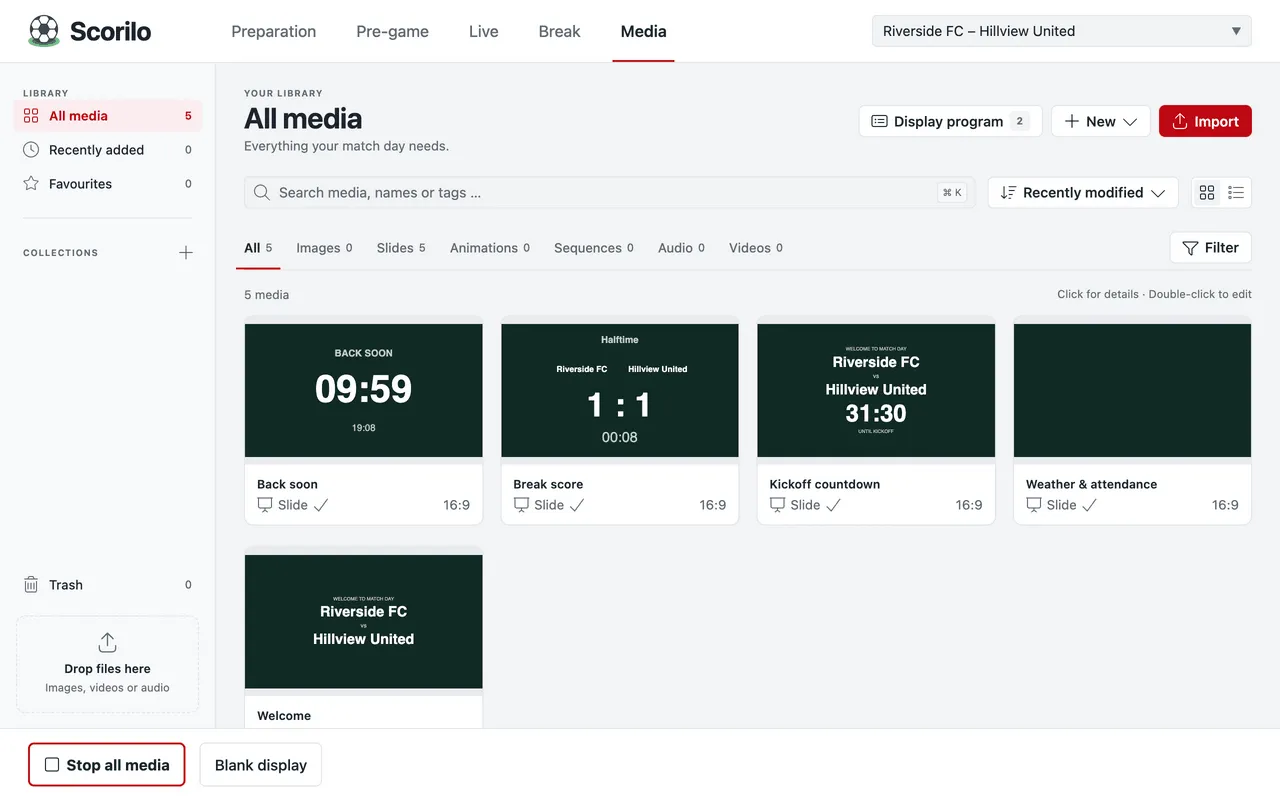
Task: Select the Break score slide thumbnail
Action: [x=620, y=390]
